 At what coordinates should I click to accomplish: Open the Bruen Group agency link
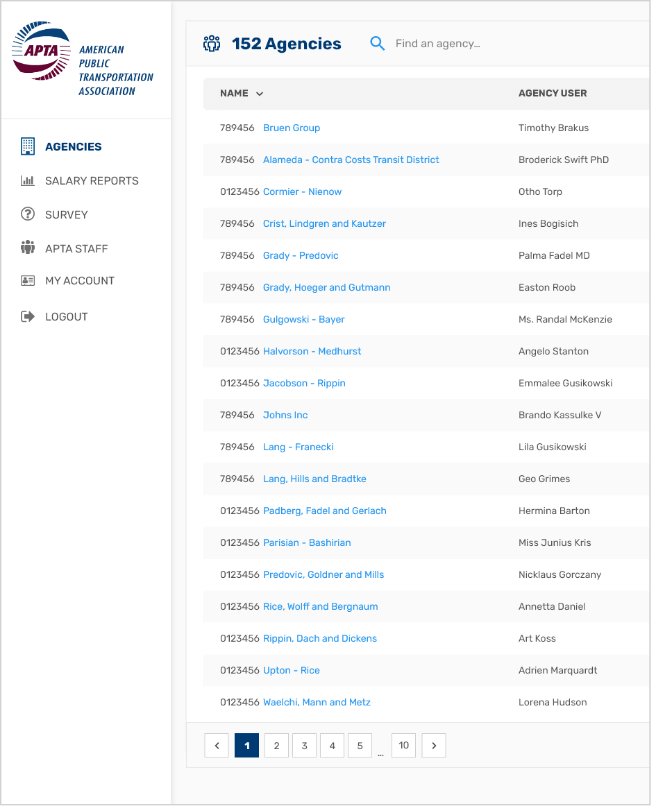tap(291, 128)
